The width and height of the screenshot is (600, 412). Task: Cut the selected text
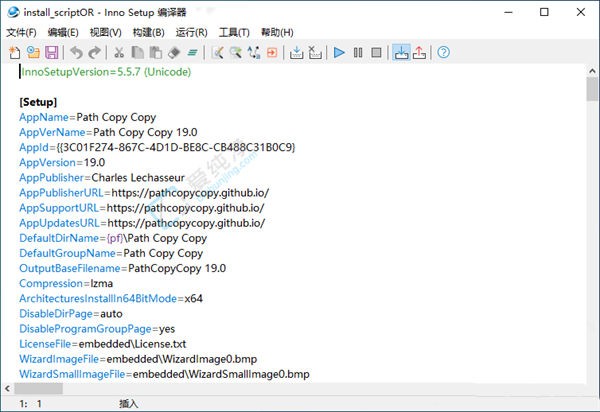click(119, 52)
